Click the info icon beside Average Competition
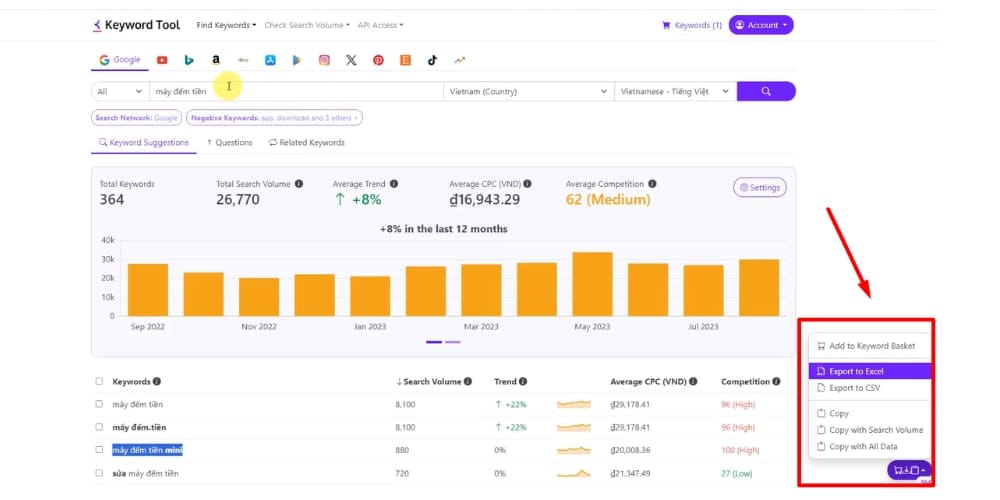This screenshot has width=1000, height=500. (652, 184)
